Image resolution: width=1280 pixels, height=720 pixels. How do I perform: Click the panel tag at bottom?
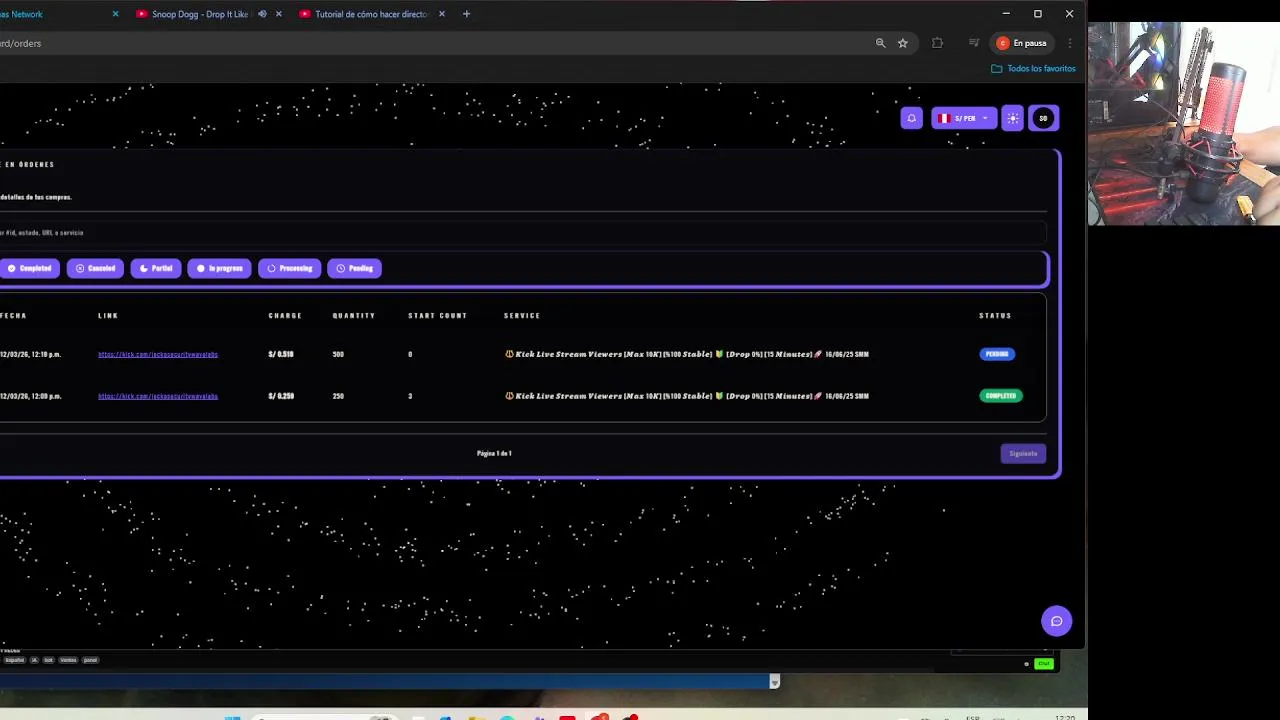(x=90, y=660)
